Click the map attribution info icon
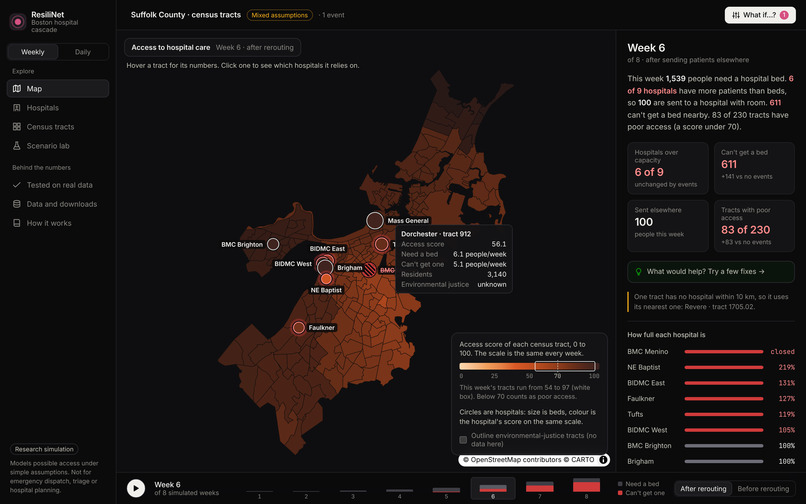 (603, 460)
